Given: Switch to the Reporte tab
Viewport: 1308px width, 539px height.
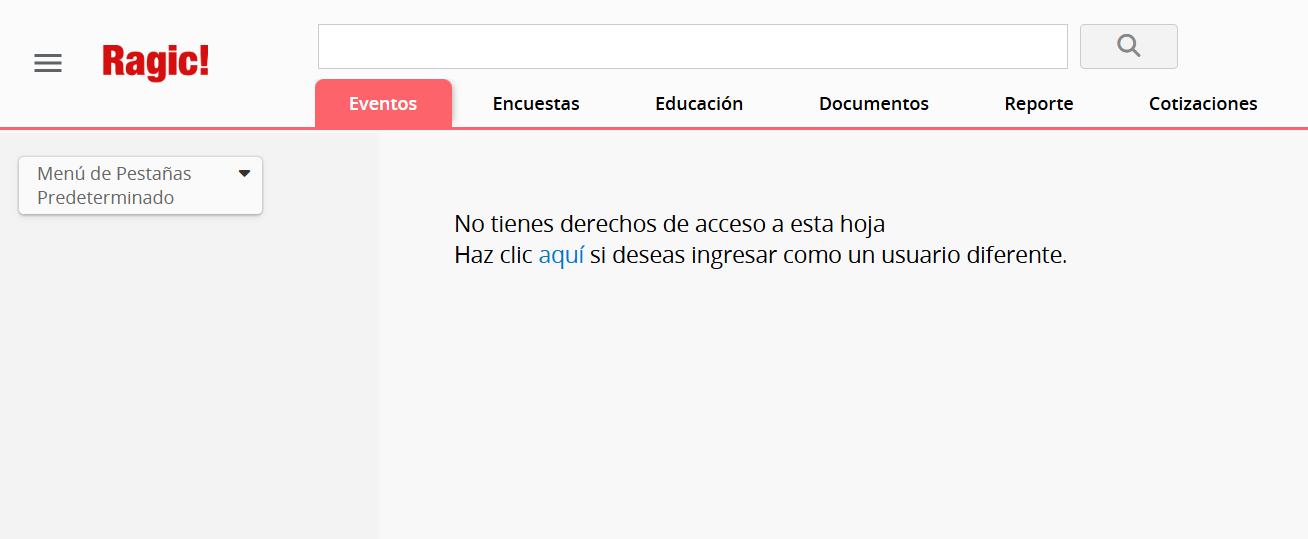Looking at the screenshot, I should tap(1039, 104).
